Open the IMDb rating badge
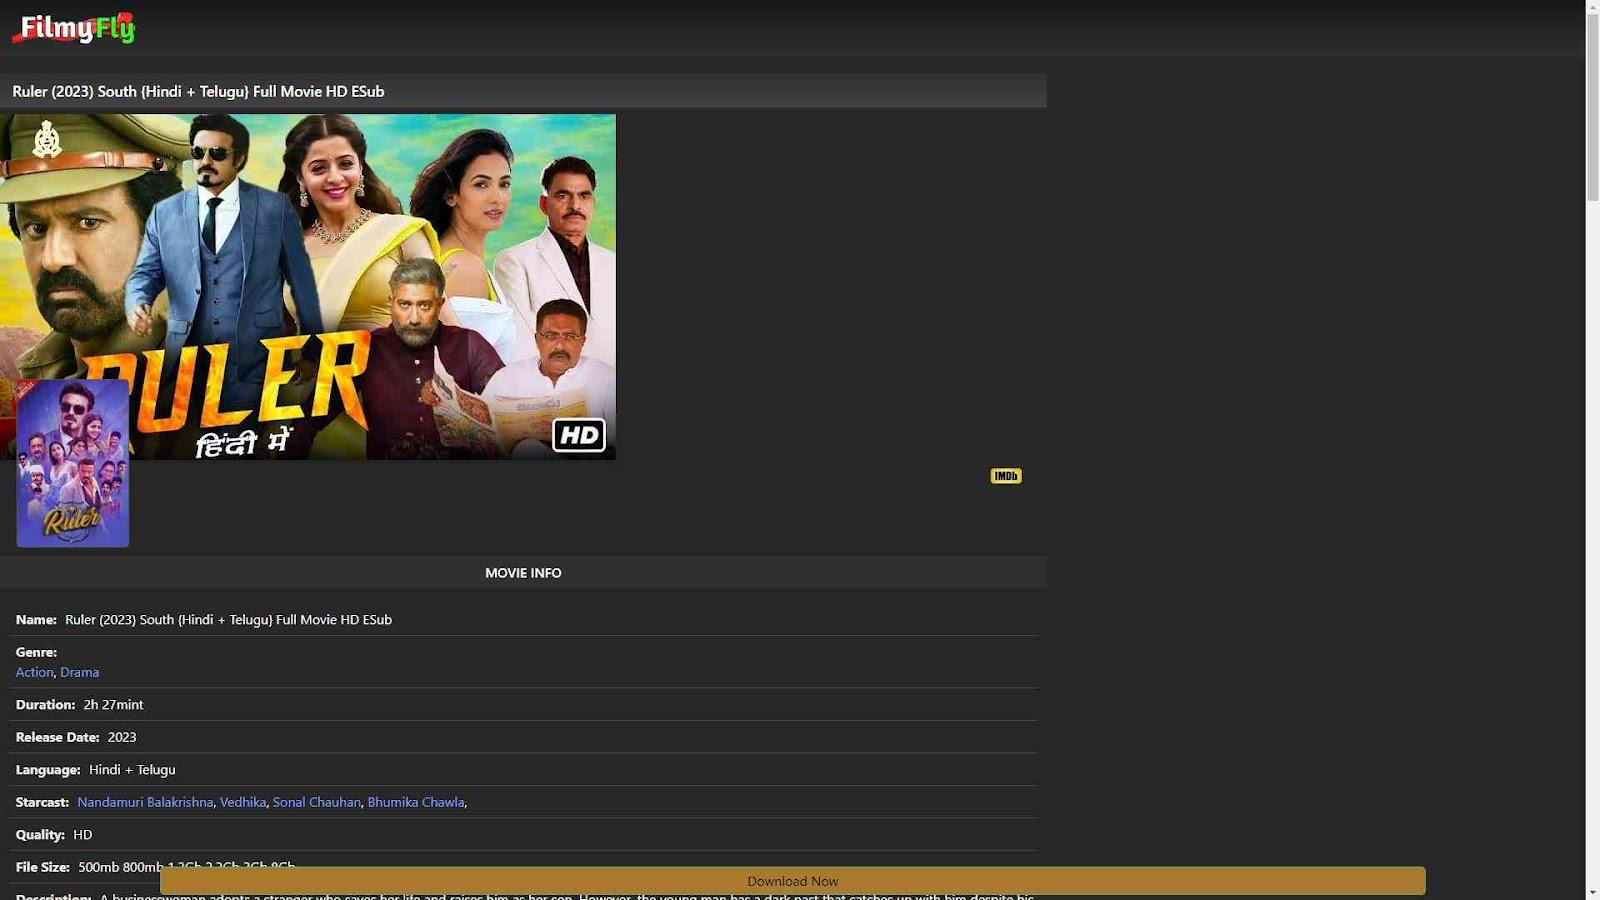The width and height of the screenshot is (1600, 900). (1005, 476)
